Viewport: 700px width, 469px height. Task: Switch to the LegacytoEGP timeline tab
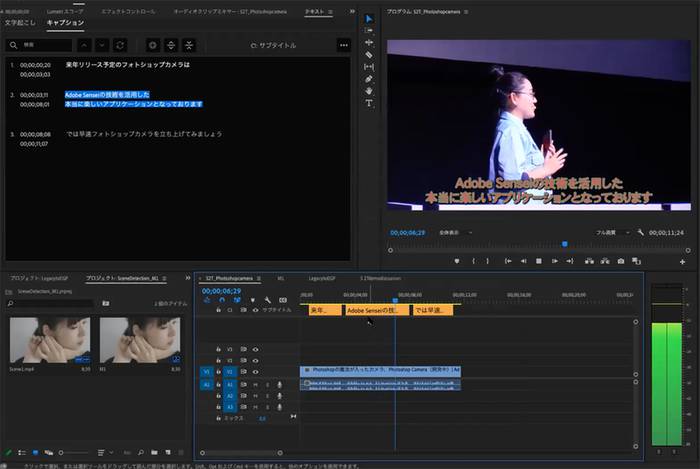tap(321, 278)
